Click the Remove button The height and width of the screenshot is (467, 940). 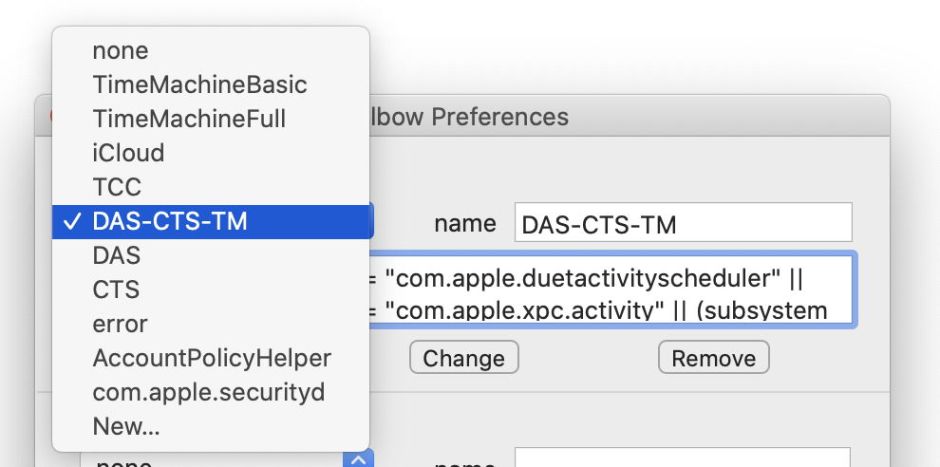713,358
